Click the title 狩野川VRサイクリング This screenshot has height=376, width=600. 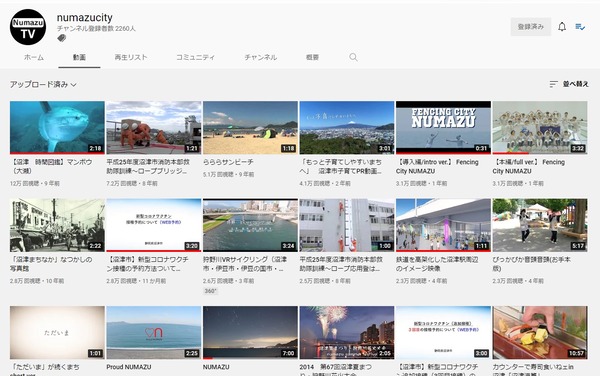click(x=245, y=264)
